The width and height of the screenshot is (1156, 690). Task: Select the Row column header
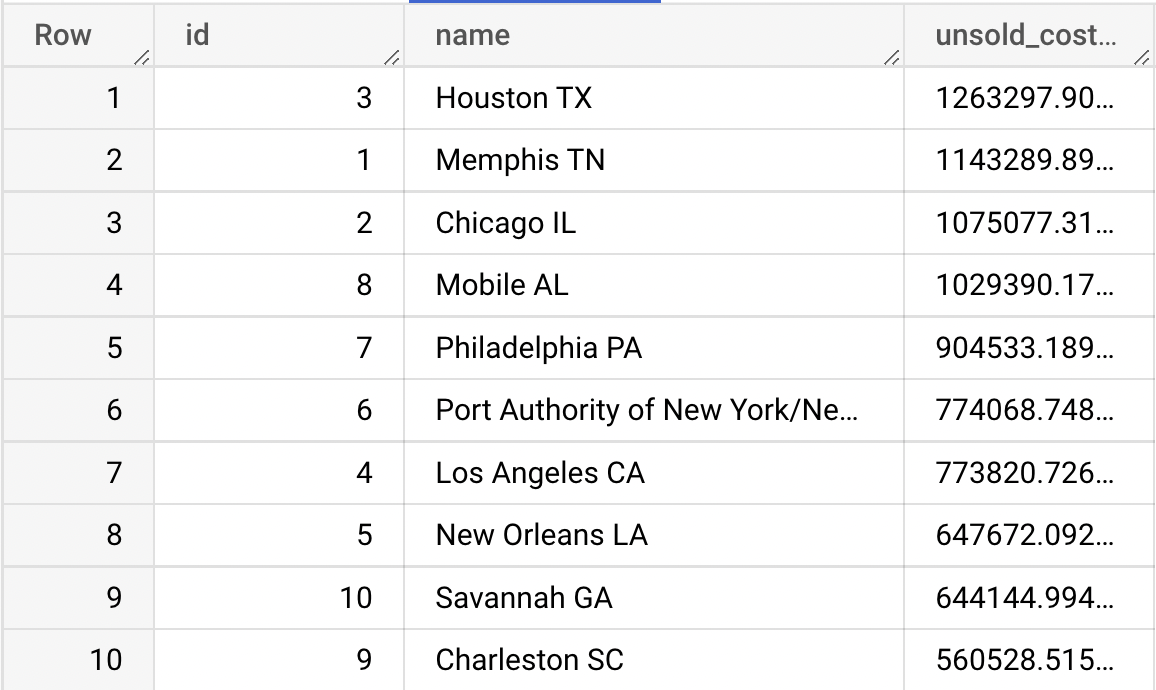63,36
